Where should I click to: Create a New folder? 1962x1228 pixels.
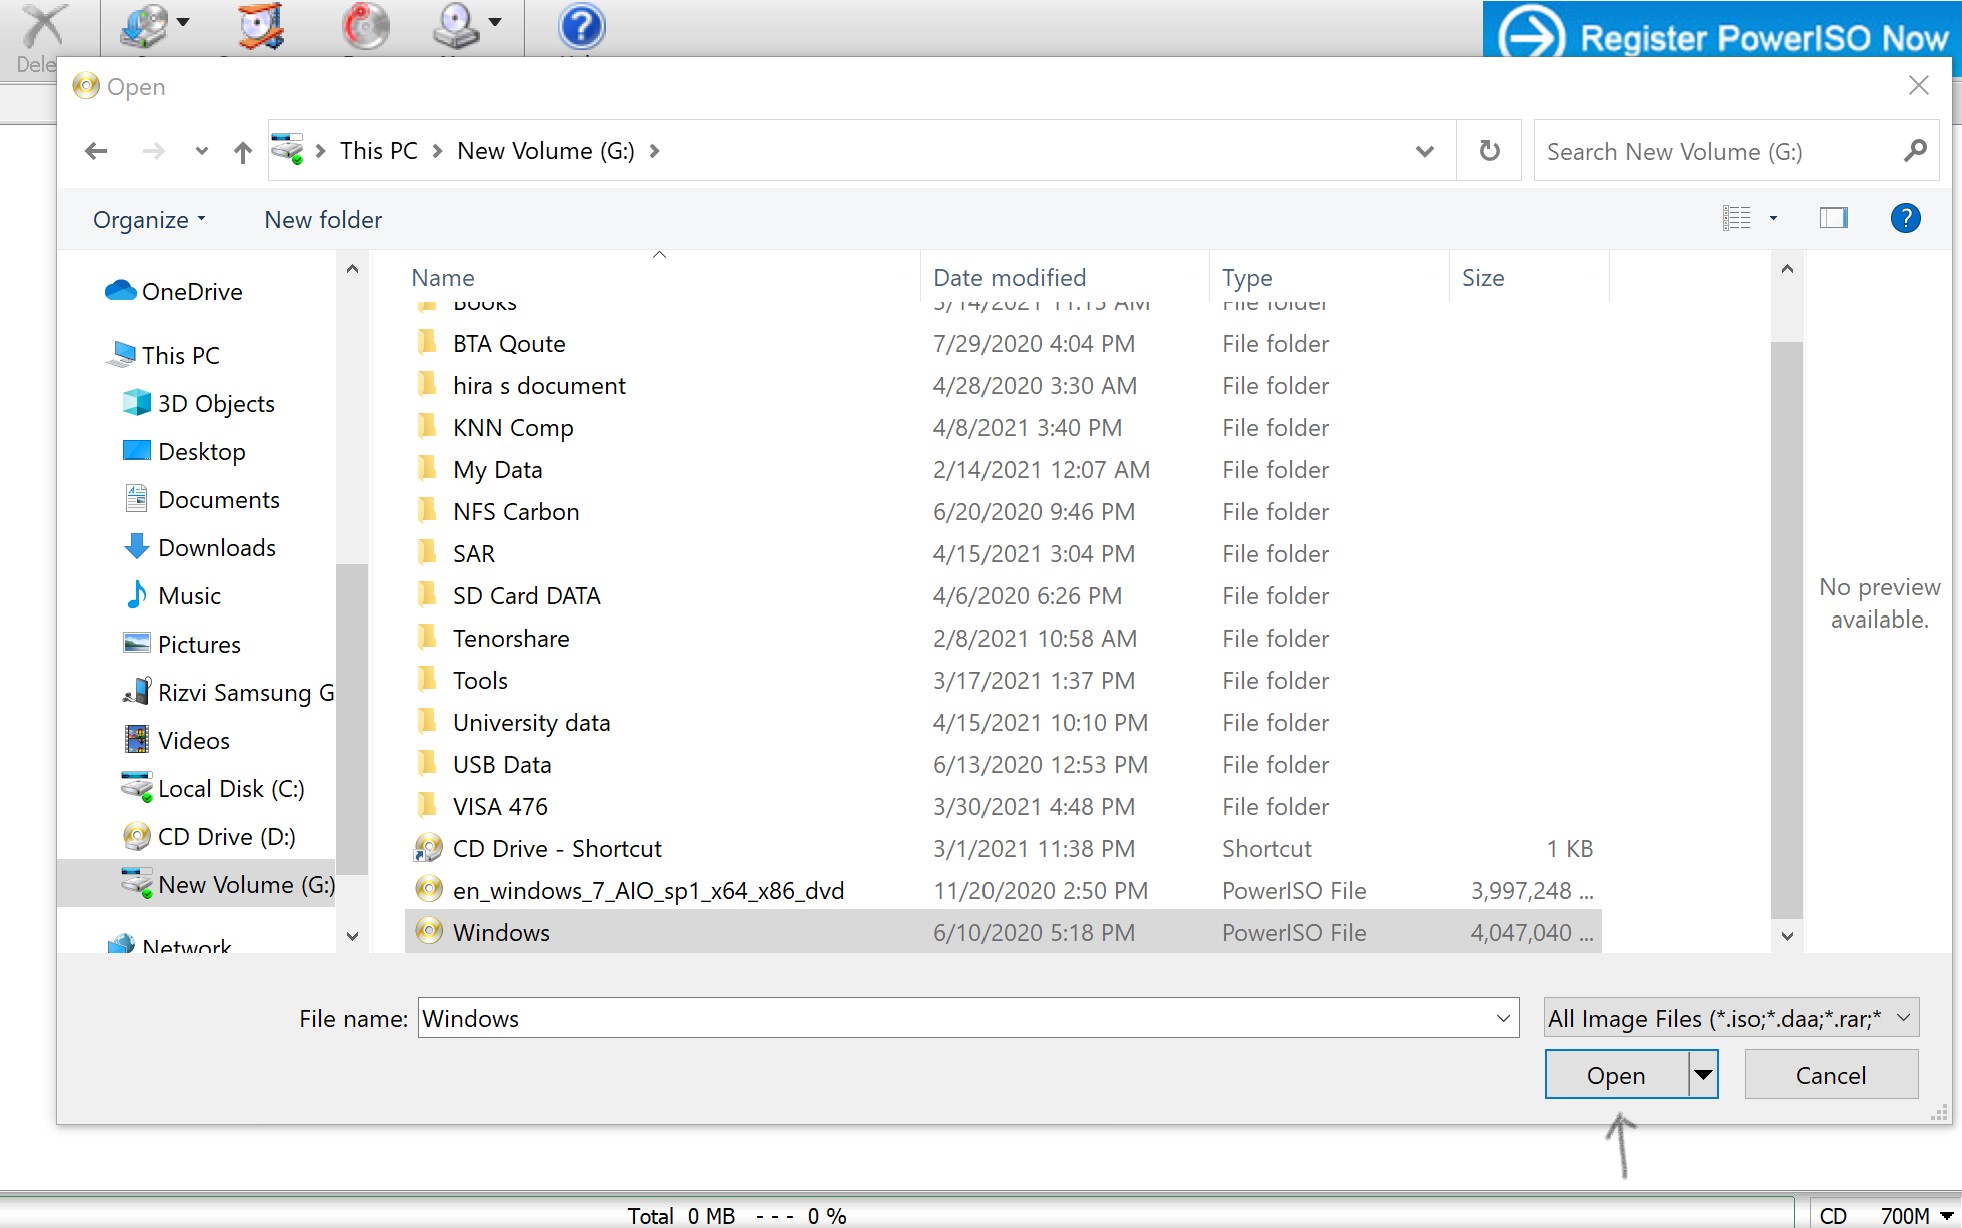tap(323, 220)
